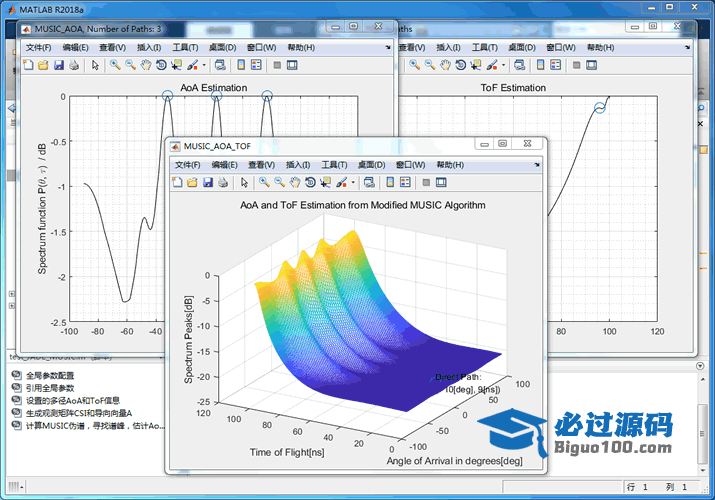Activate Pan hand tool in MUSIC_AOA window
715x500 pixels.
pyautogui.click(x=146, y=65)
